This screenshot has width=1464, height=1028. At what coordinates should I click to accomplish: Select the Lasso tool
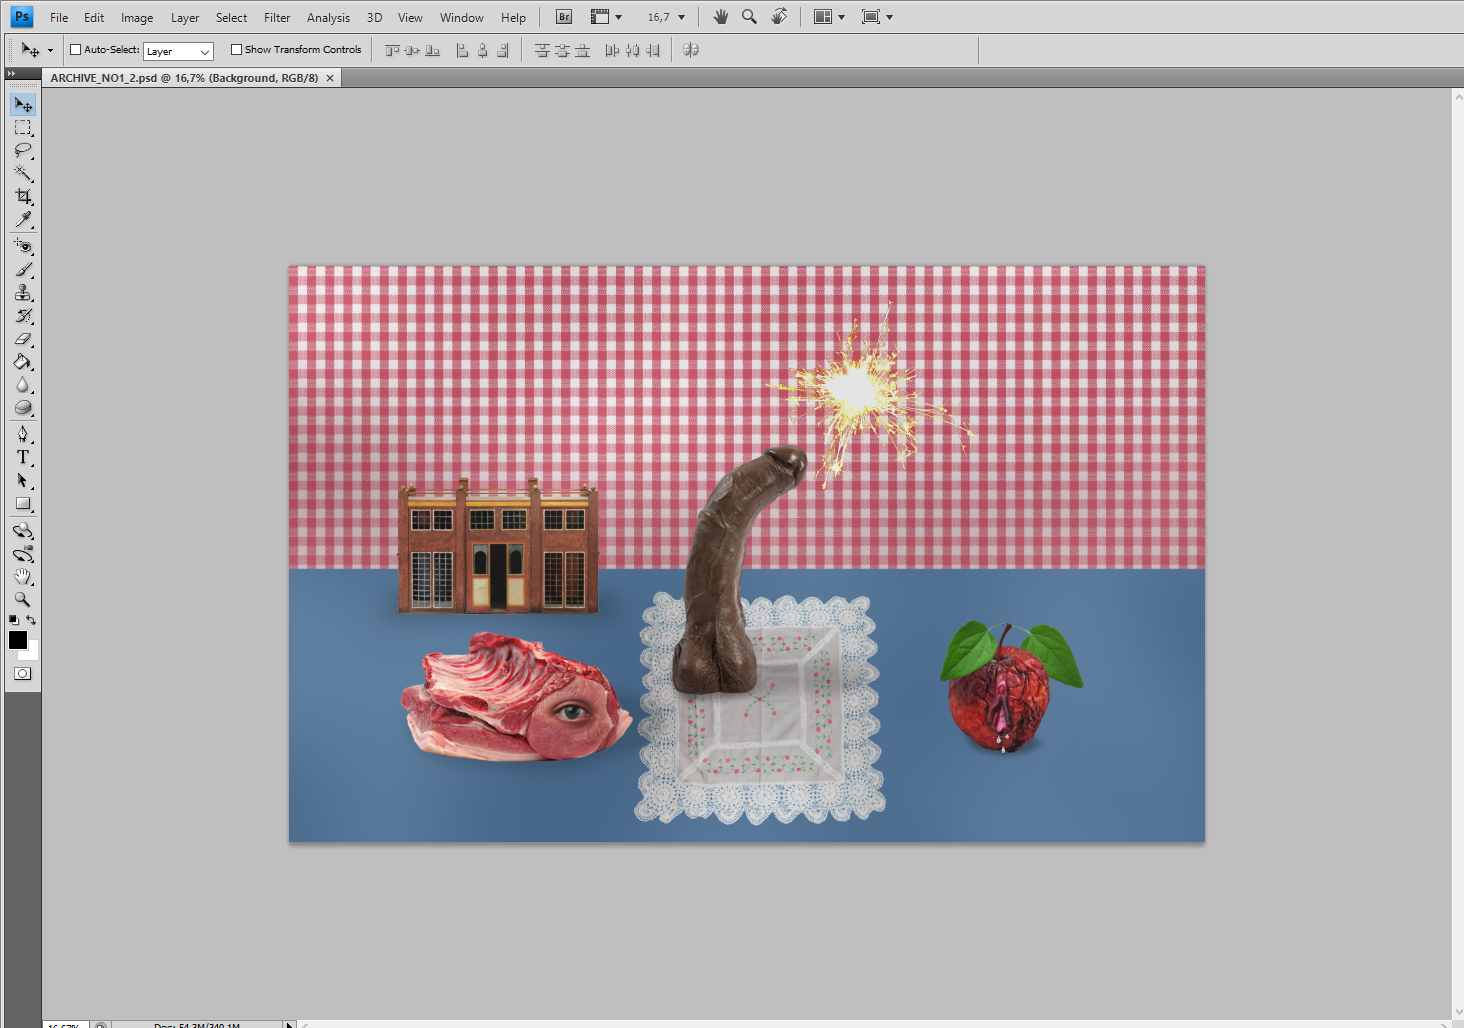[x=23, y=151]
